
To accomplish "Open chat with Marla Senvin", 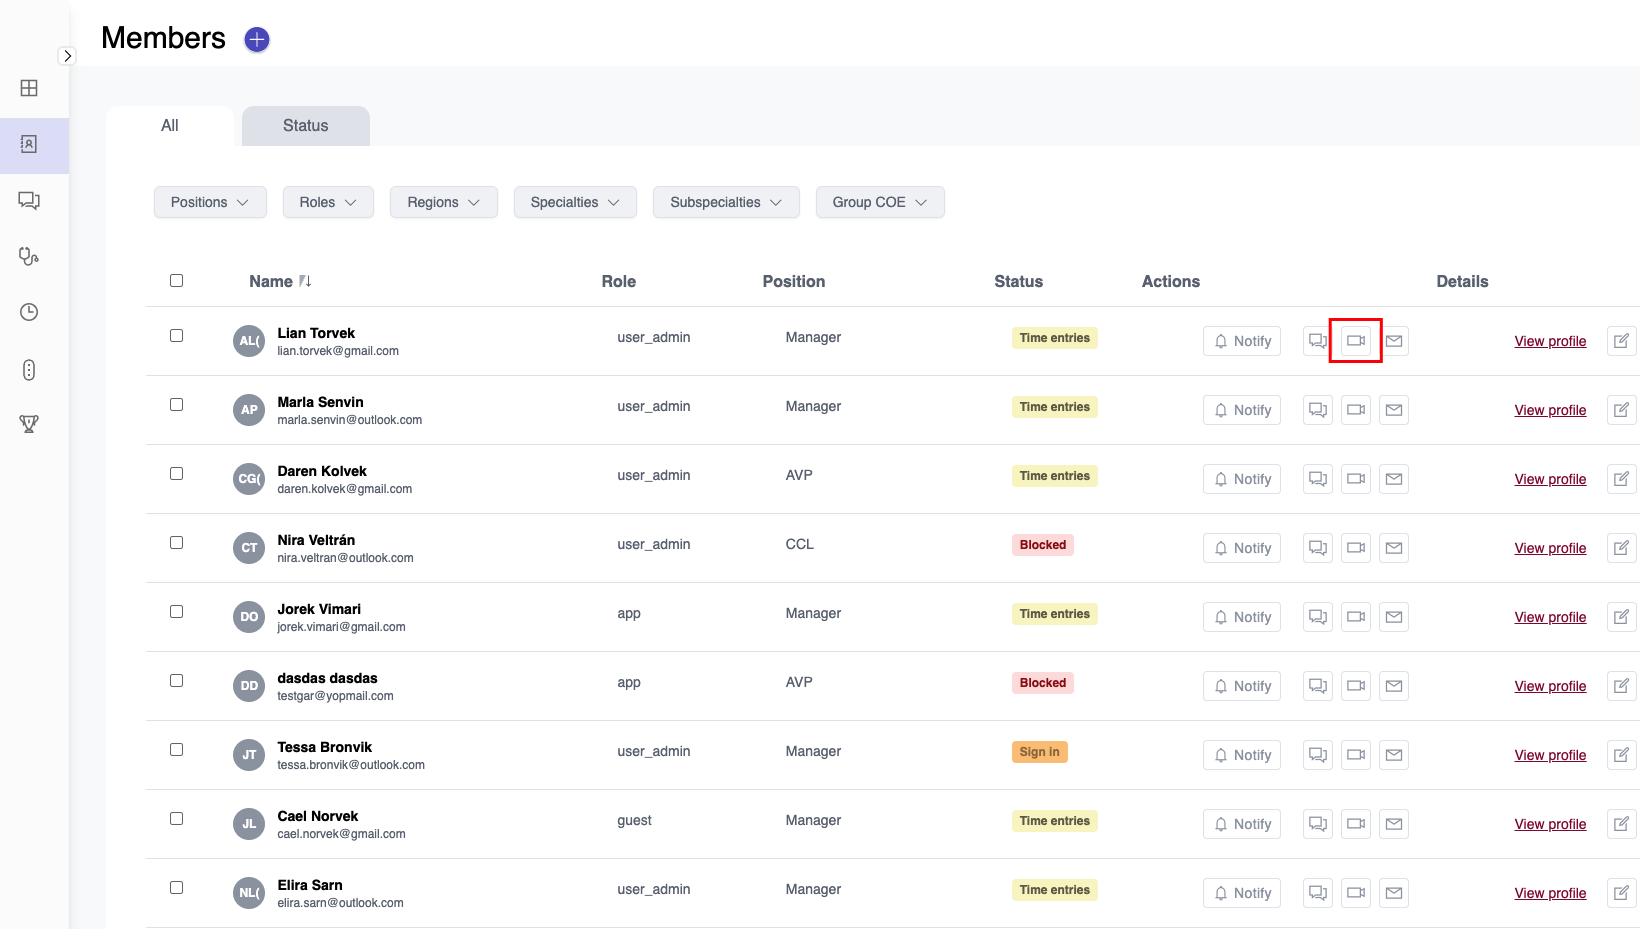I will click(x=1317, y=410).
